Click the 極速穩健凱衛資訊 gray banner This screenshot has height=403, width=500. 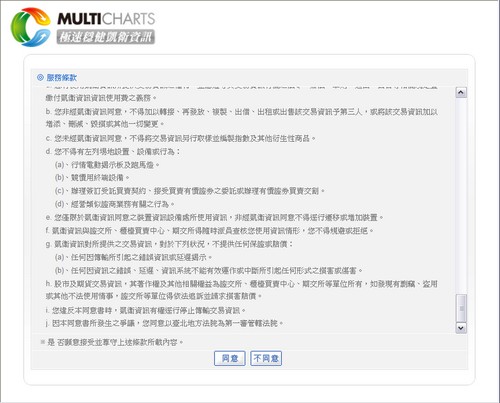[x=106, y=37]
